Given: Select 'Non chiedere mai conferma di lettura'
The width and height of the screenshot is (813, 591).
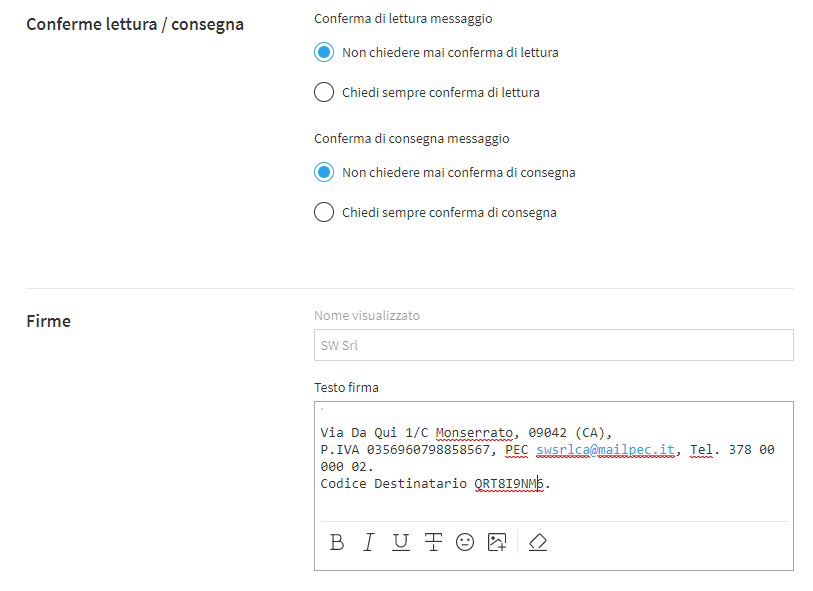Looking at the screenshot, I should pyautogui.click(x=324, y=52).
